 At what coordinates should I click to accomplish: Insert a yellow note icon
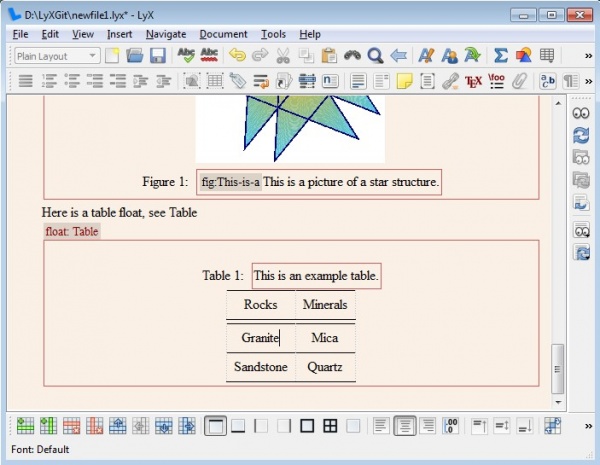405,81
